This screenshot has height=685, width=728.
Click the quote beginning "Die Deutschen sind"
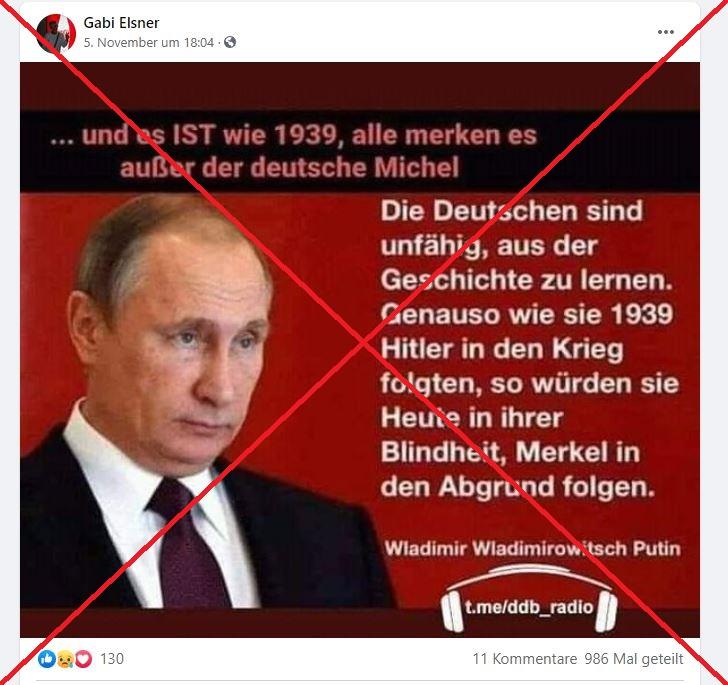pos(512,210)
